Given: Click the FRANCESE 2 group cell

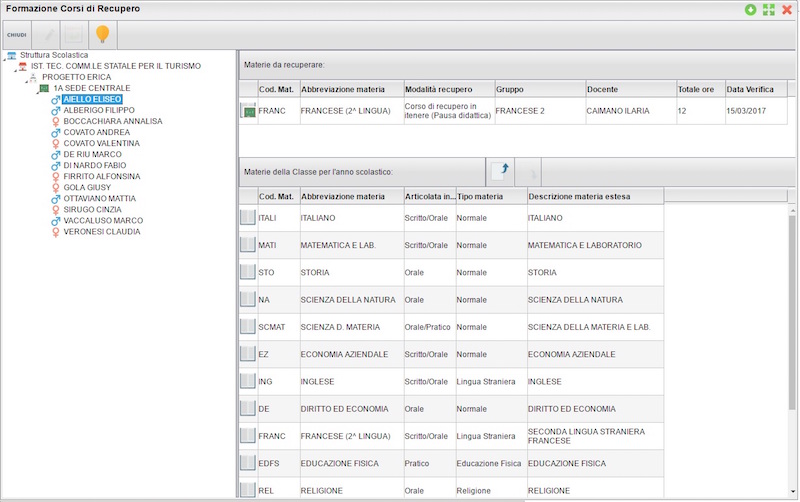Looking at the screenshot, I should coord(540,111).
